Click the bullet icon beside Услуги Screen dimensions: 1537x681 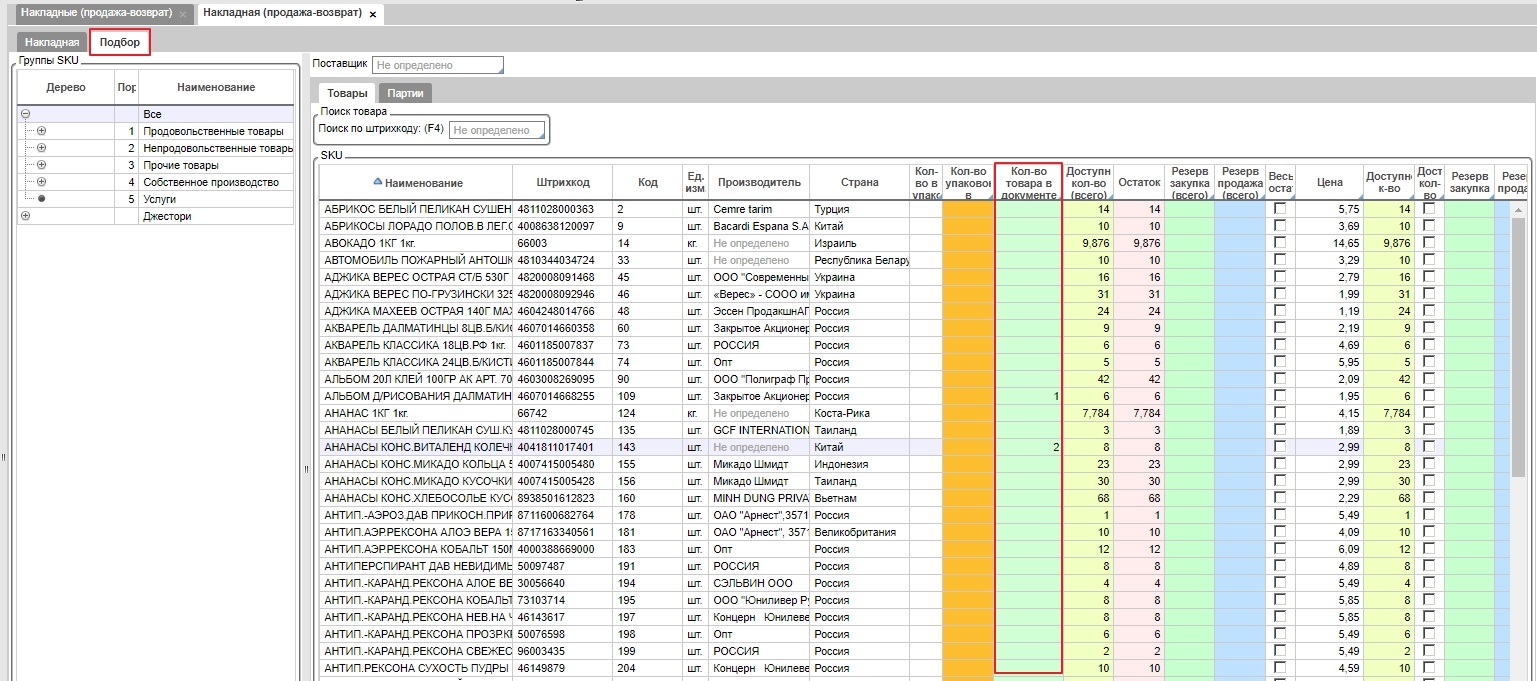point(41,199)
